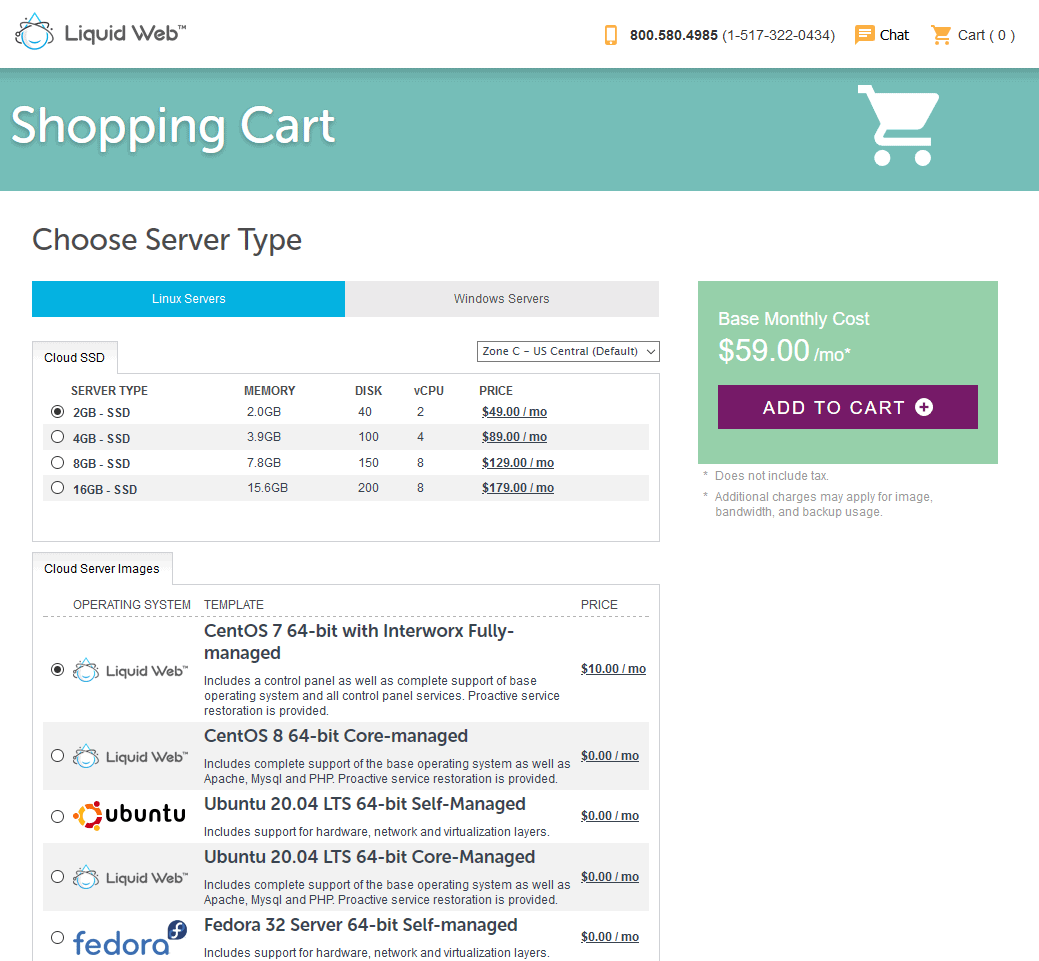This screenshot has height=961, width=1039.
Task: Open the Chat link in header
Action: 894,35
